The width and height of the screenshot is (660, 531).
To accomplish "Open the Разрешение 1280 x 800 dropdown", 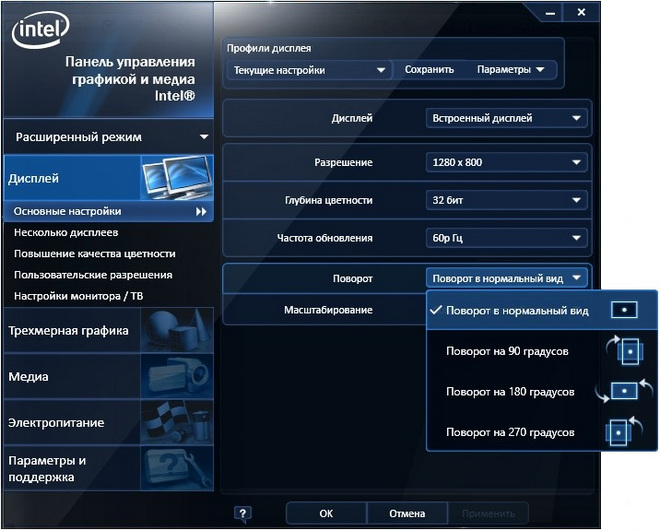I will pos(507,163).
